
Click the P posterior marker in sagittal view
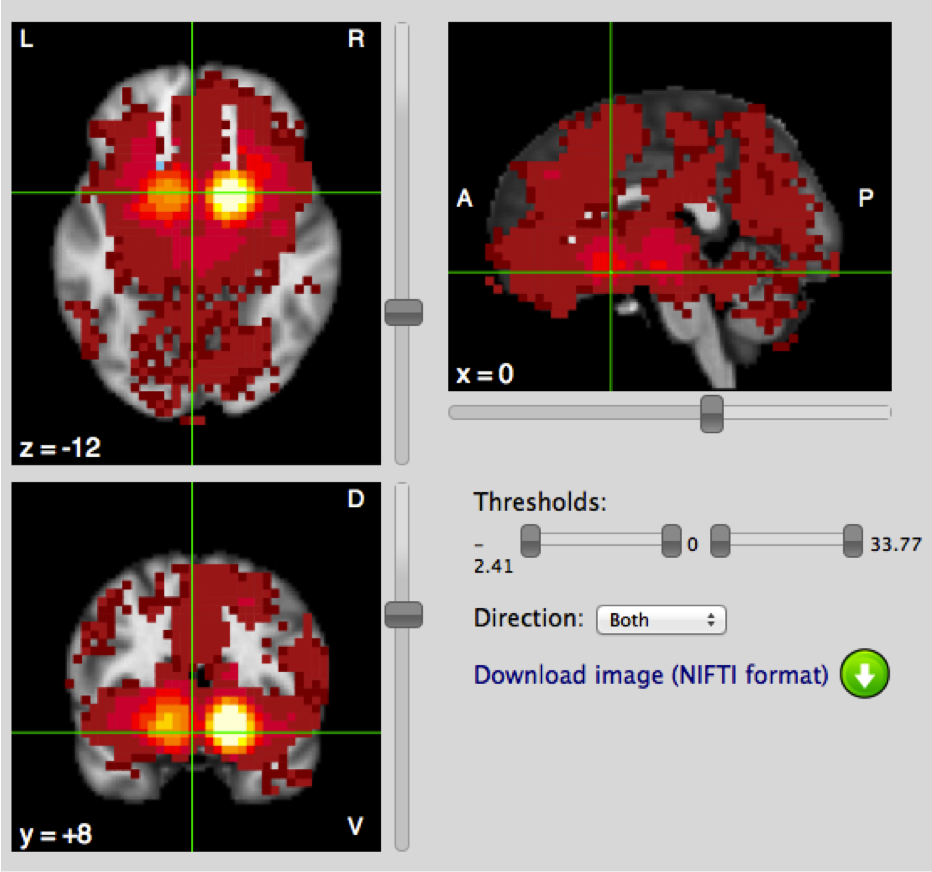[x=865, y=199]
